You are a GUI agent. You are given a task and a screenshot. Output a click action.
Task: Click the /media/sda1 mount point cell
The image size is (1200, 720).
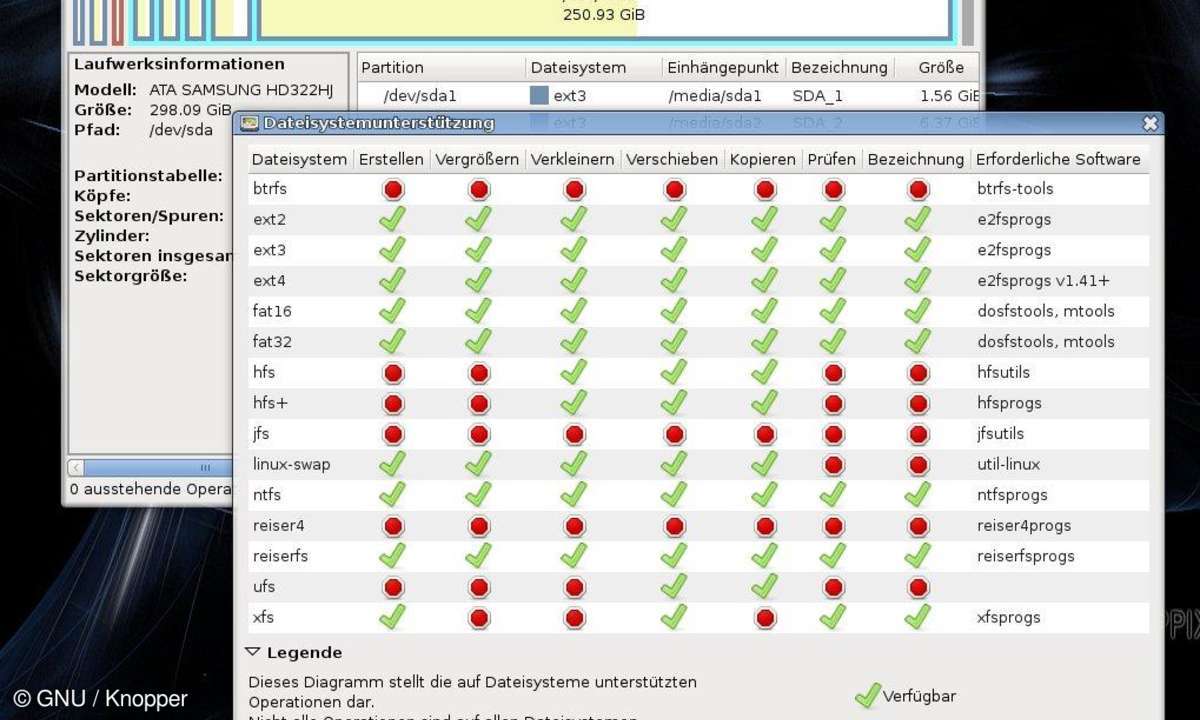coord(715,96)
